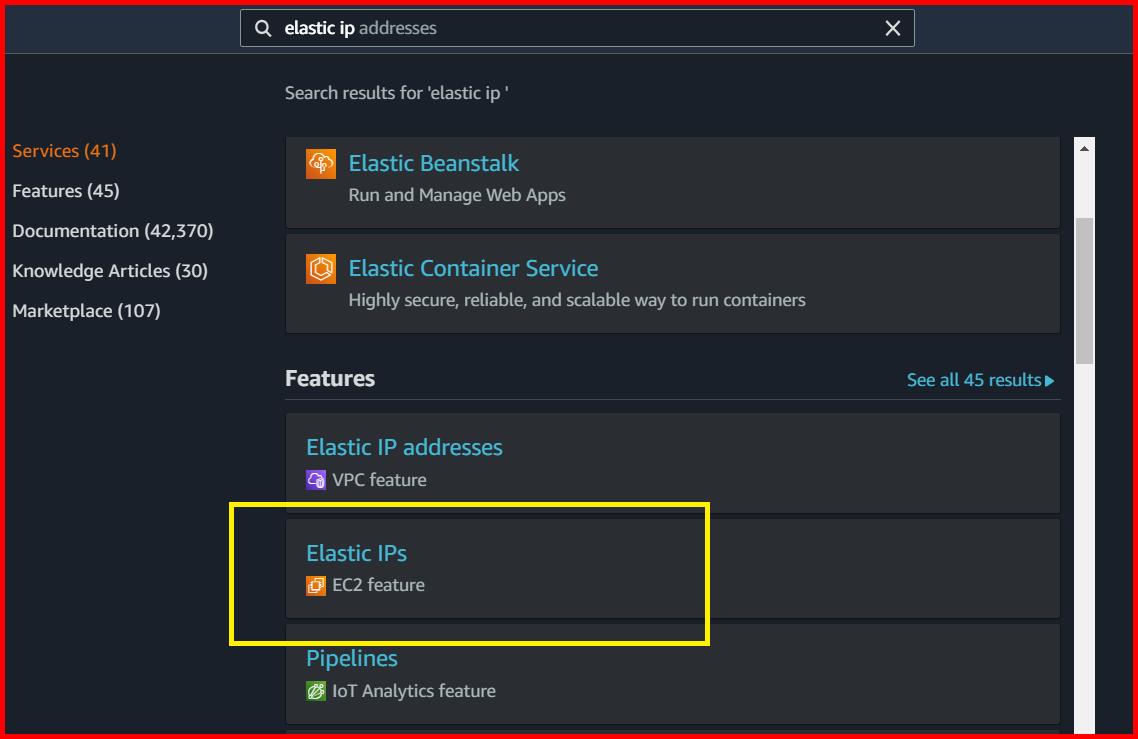Image resolution: width=1138 pixels, height=739 pixels.
Task: Click the purple VPC feature icon
Action: click(315, 480)
